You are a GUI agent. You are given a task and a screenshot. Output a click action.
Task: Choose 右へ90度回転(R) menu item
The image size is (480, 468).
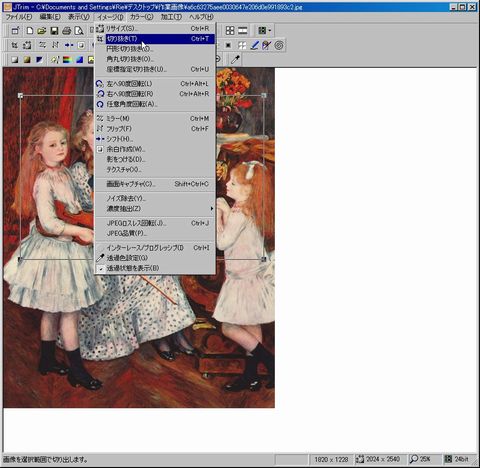155,94
